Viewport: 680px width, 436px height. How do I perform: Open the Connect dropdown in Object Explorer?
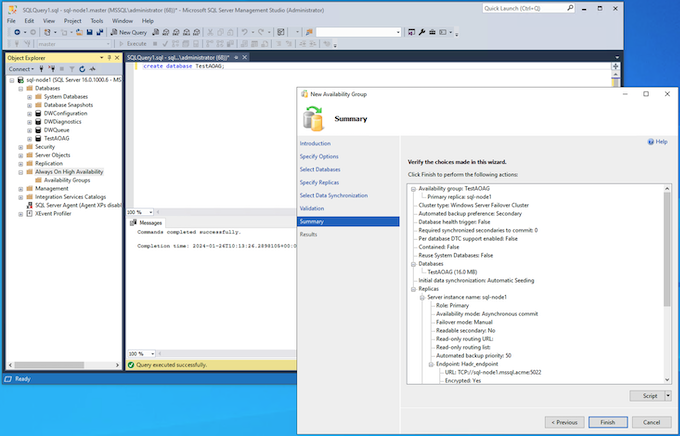click(21, 69)
